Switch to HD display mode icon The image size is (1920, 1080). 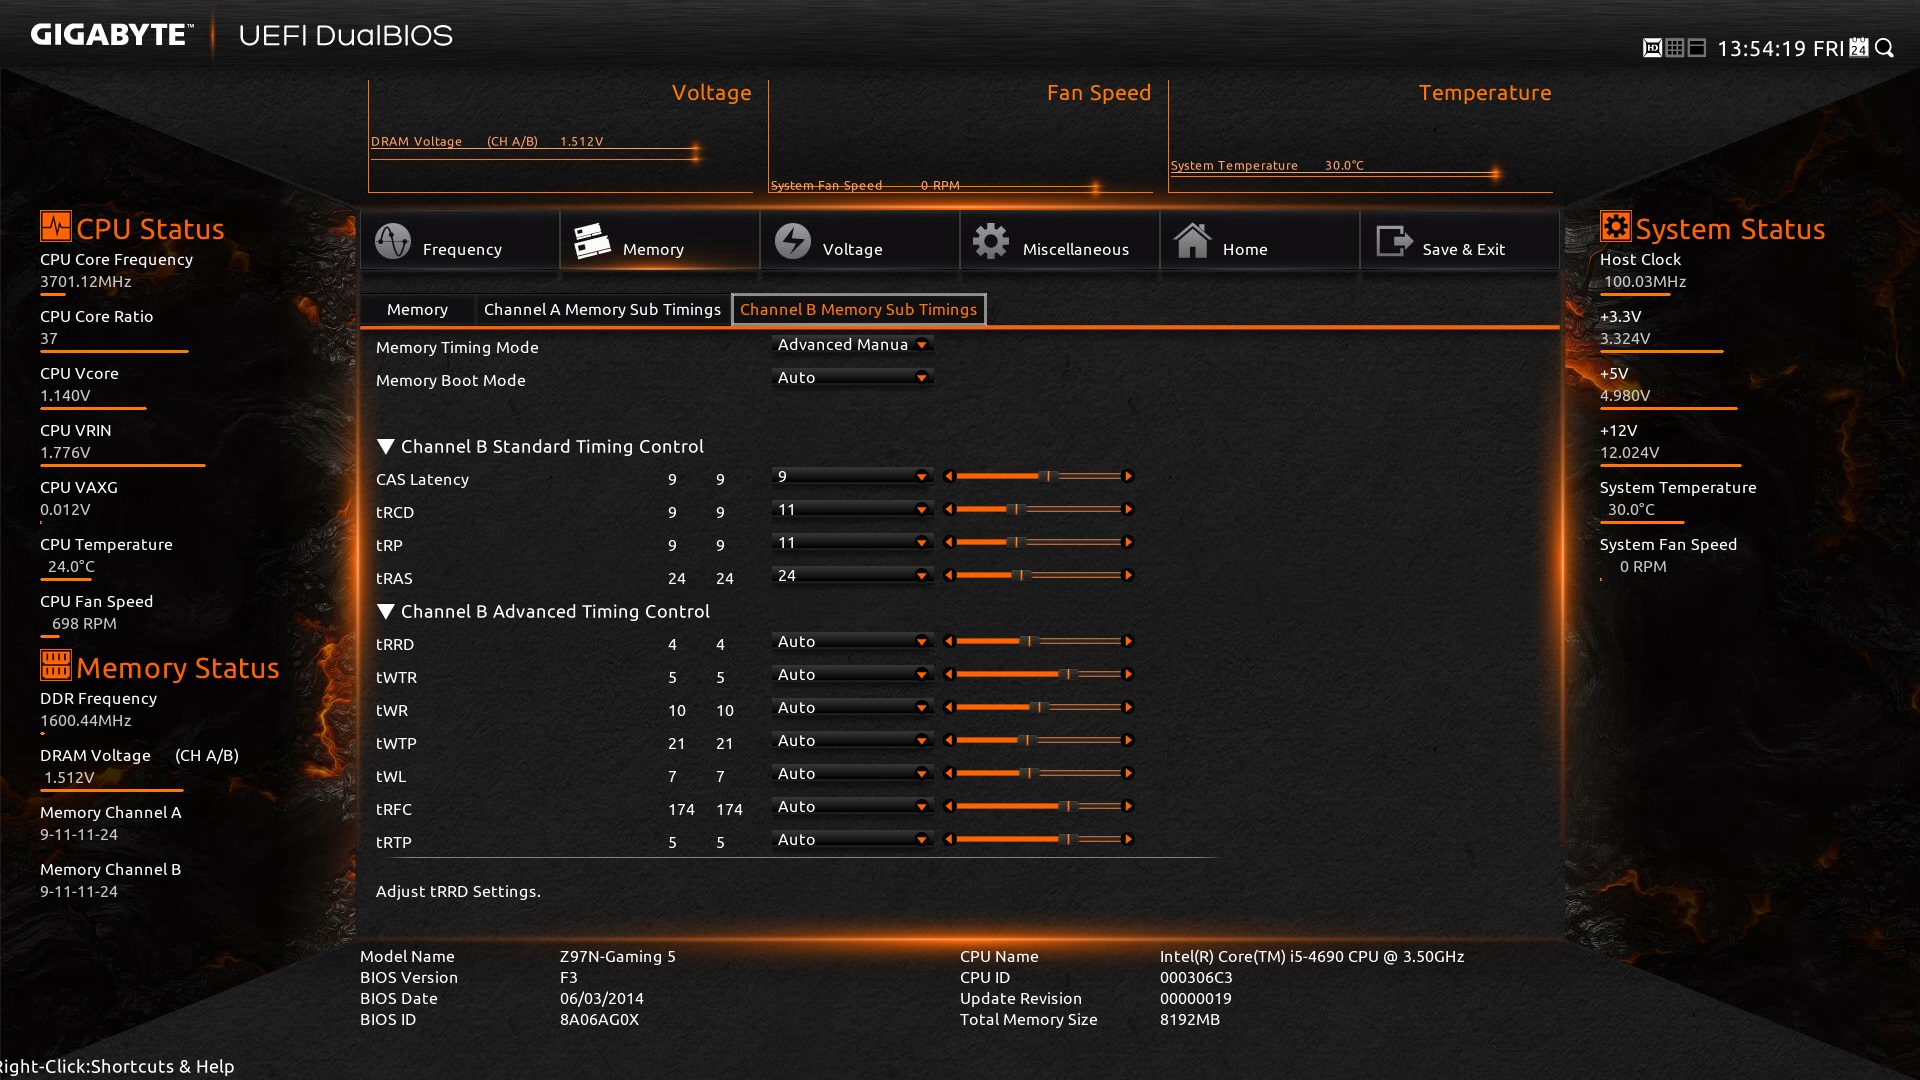tap(1652, 48)
